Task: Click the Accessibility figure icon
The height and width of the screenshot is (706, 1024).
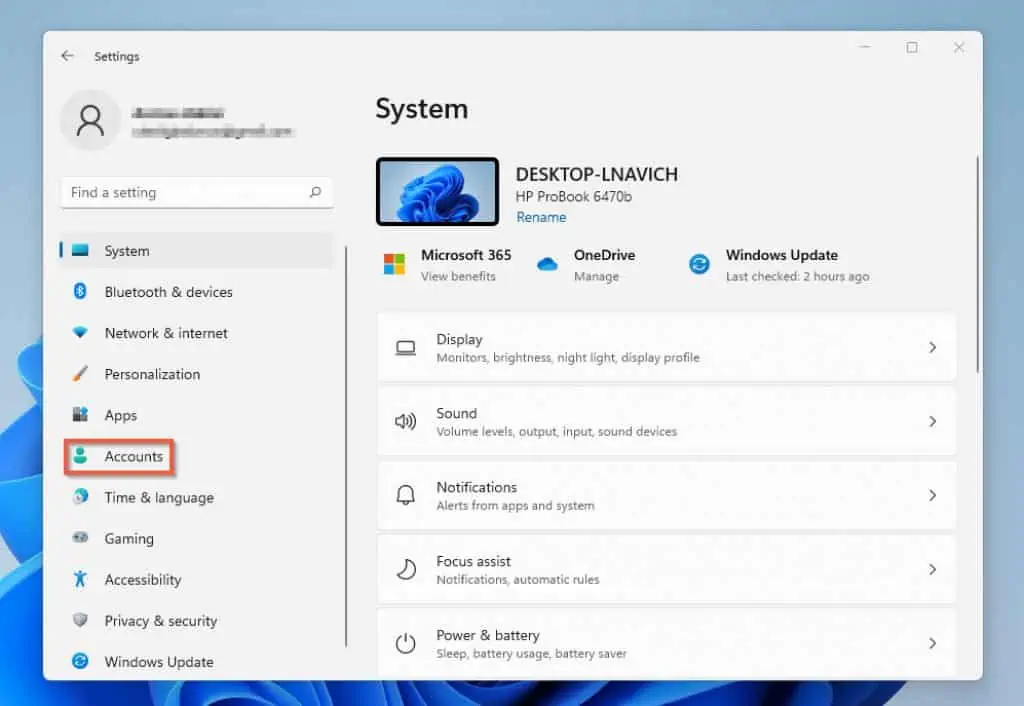Action: [81, 579]
